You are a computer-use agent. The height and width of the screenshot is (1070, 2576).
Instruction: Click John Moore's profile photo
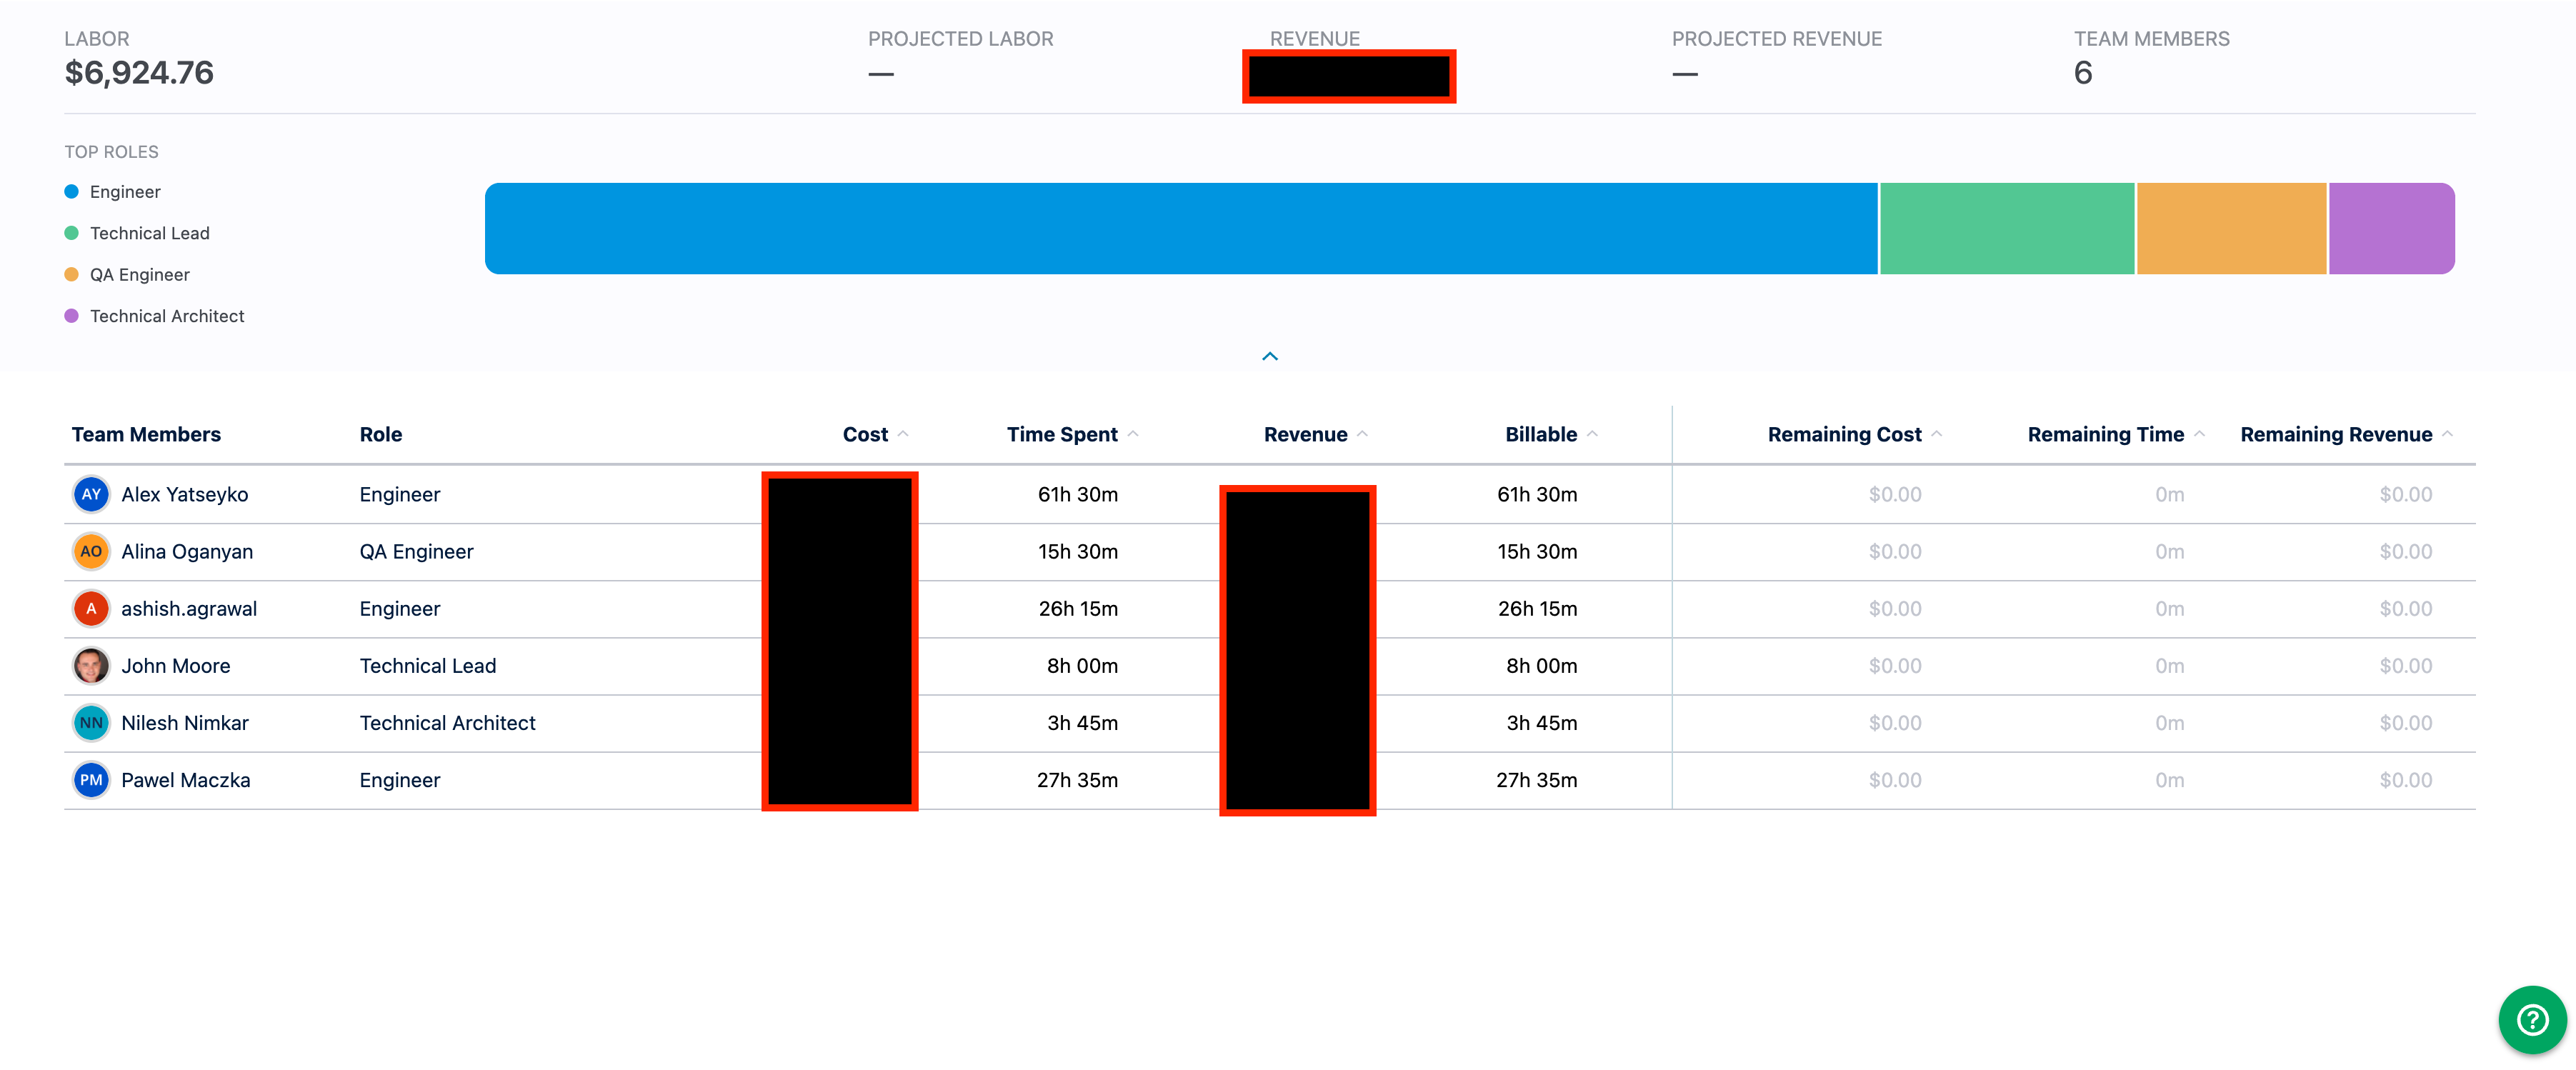tap(91, 665)
